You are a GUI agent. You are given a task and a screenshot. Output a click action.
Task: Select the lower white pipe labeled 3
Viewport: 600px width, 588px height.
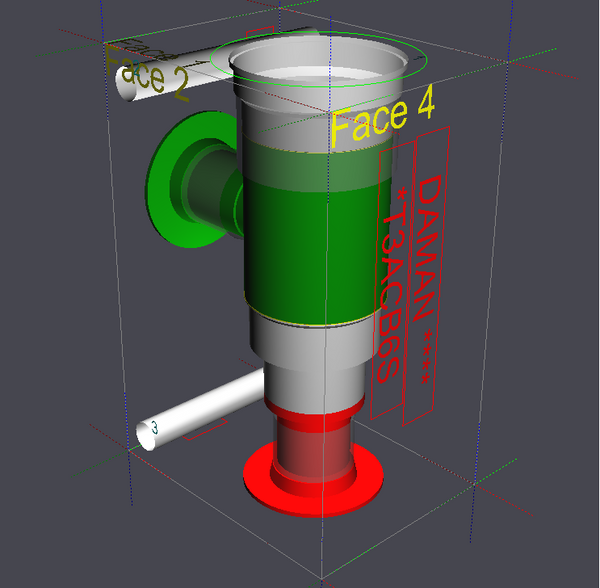pos(201,409)
